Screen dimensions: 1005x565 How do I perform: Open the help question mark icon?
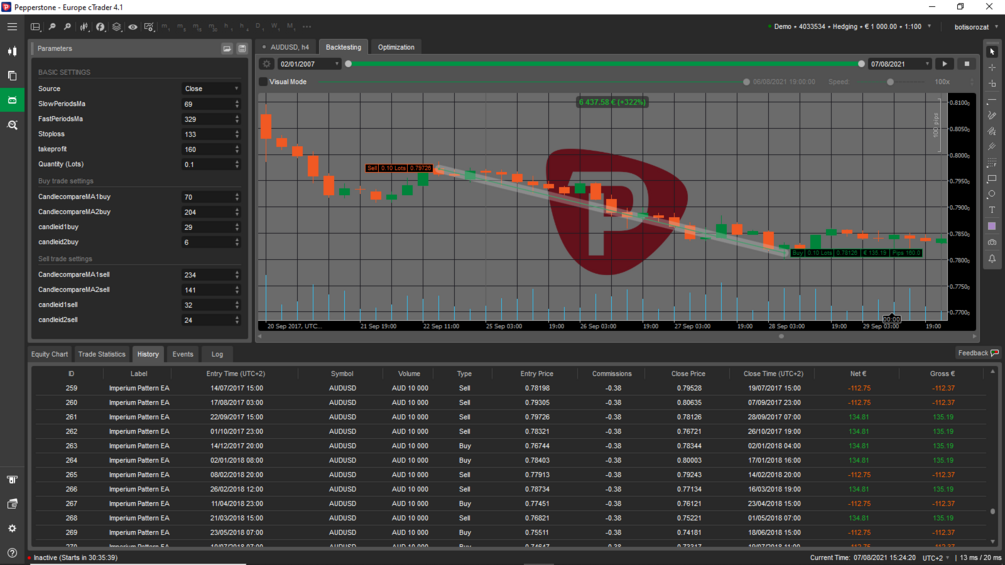click(x=12, y=553)
